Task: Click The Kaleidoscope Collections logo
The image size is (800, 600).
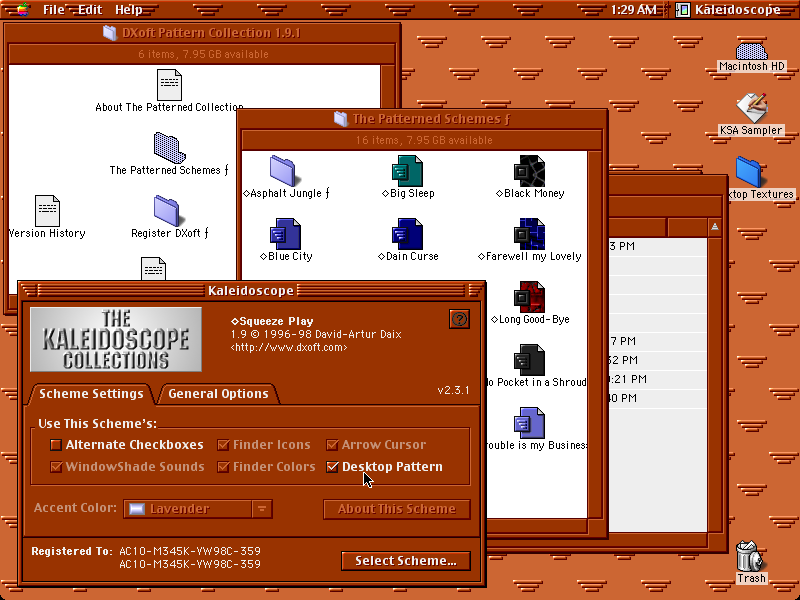Action: (x=116, y=339)
